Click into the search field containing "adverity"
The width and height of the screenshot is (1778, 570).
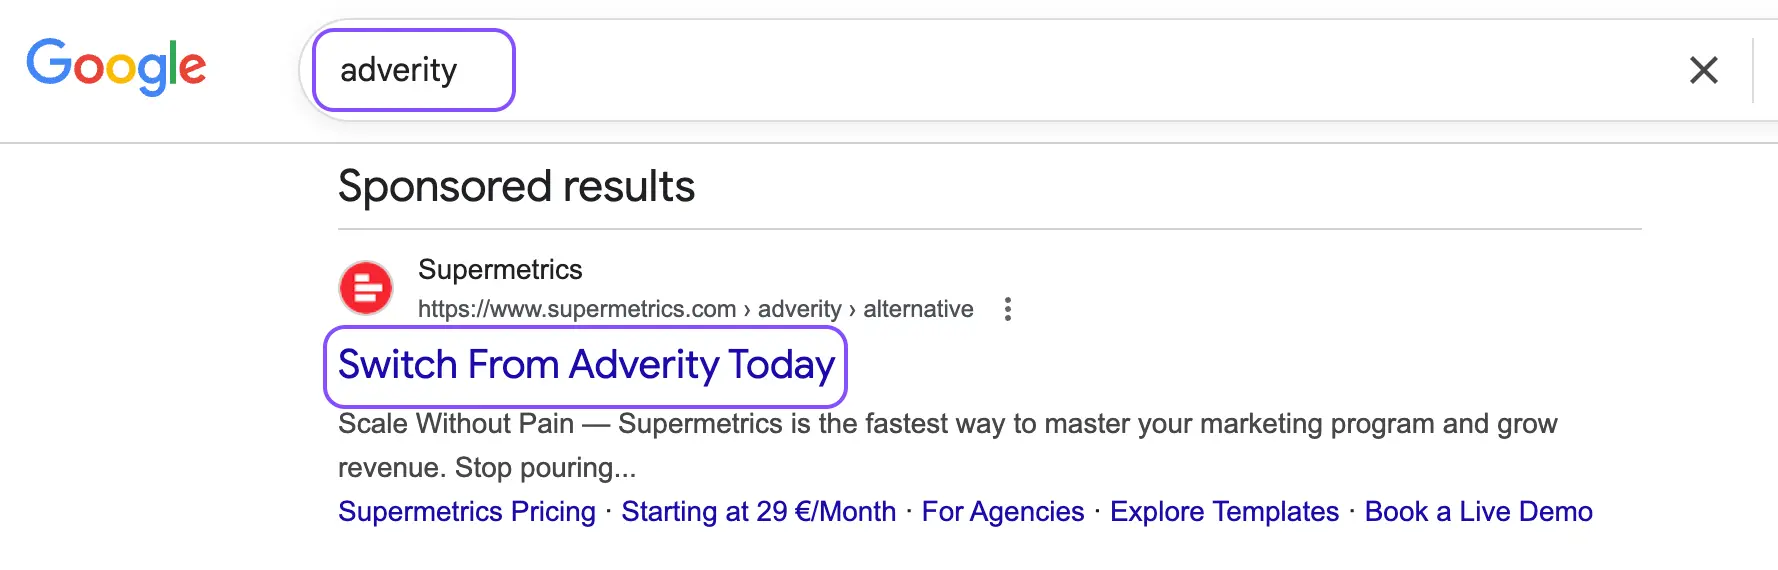click(x=399, y=70)
